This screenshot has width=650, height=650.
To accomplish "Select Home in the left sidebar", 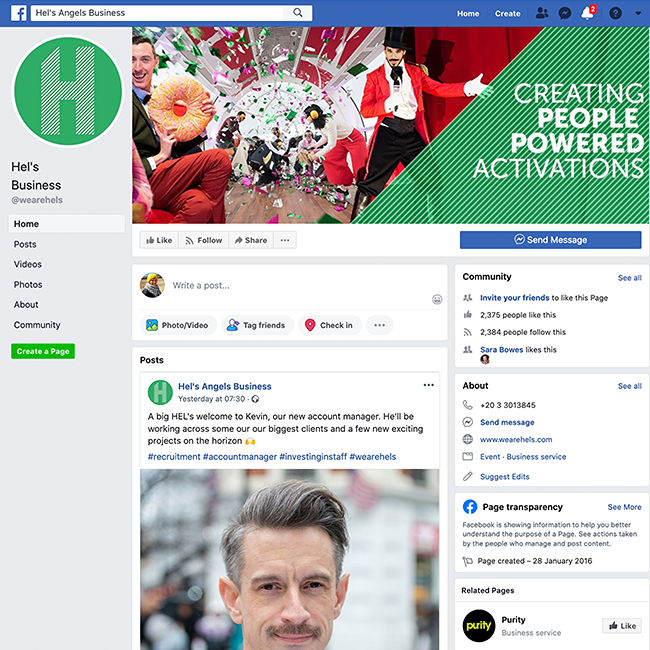I will (66, 224).
